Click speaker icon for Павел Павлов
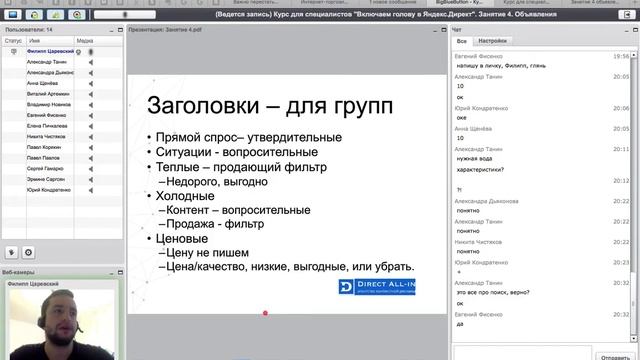 coord(91,158)
